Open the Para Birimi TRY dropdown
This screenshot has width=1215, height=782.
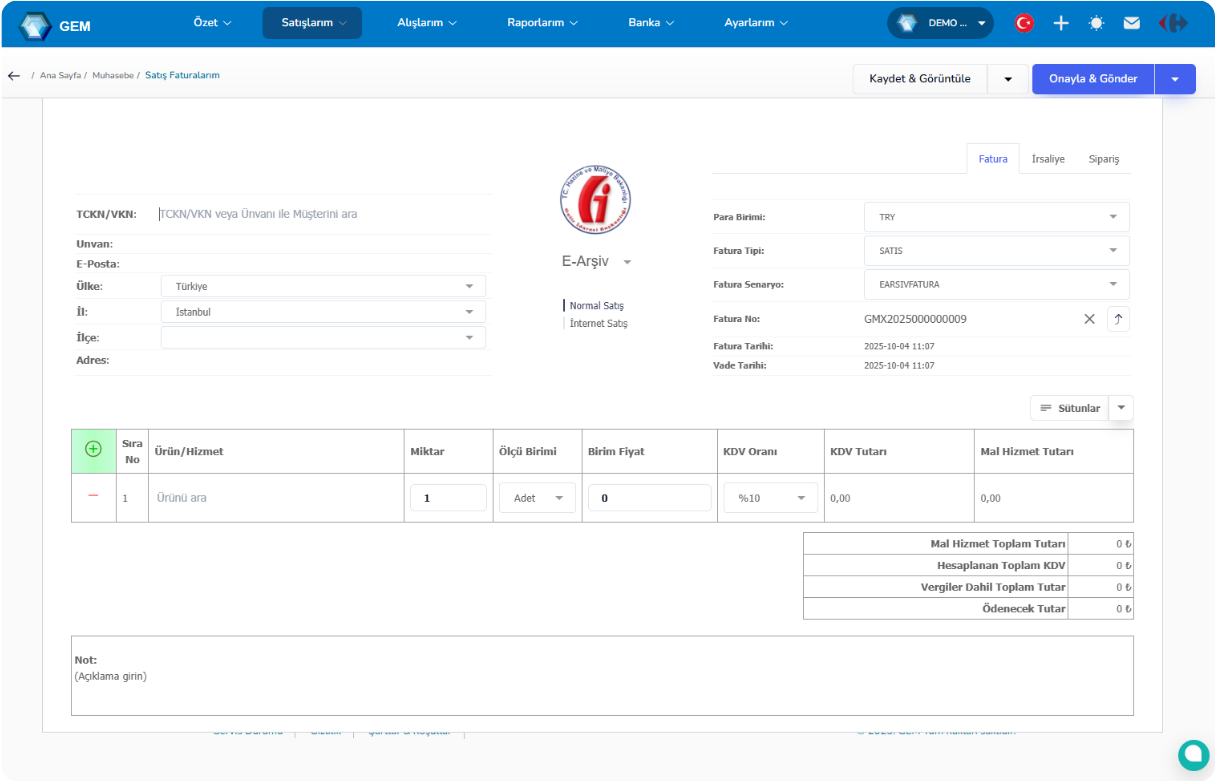tap(996, 217)
